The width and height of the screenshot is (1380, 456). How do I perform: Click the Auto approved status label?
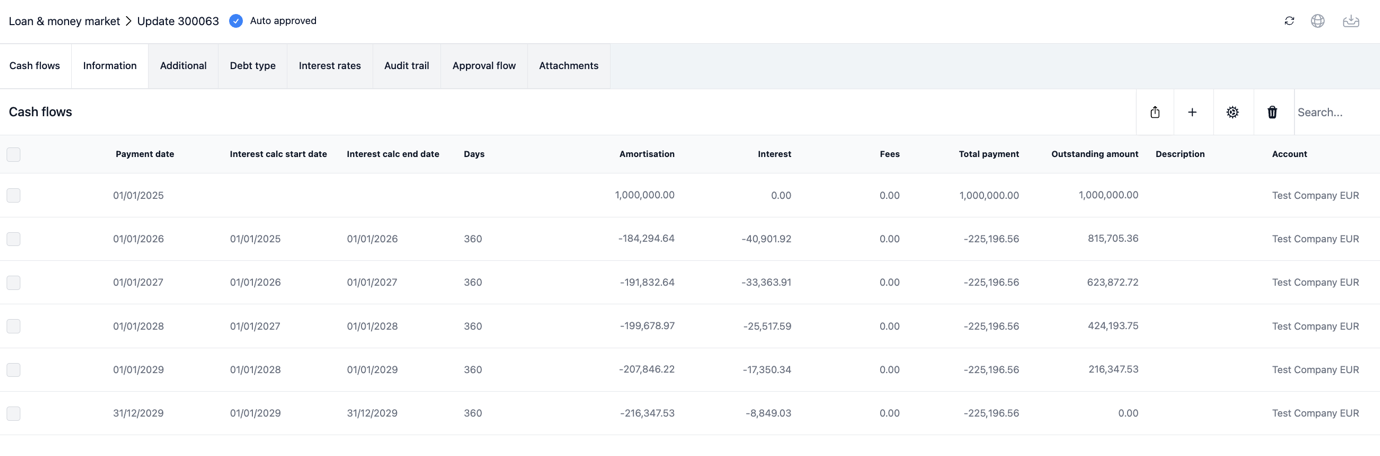(x=283, y=21)
